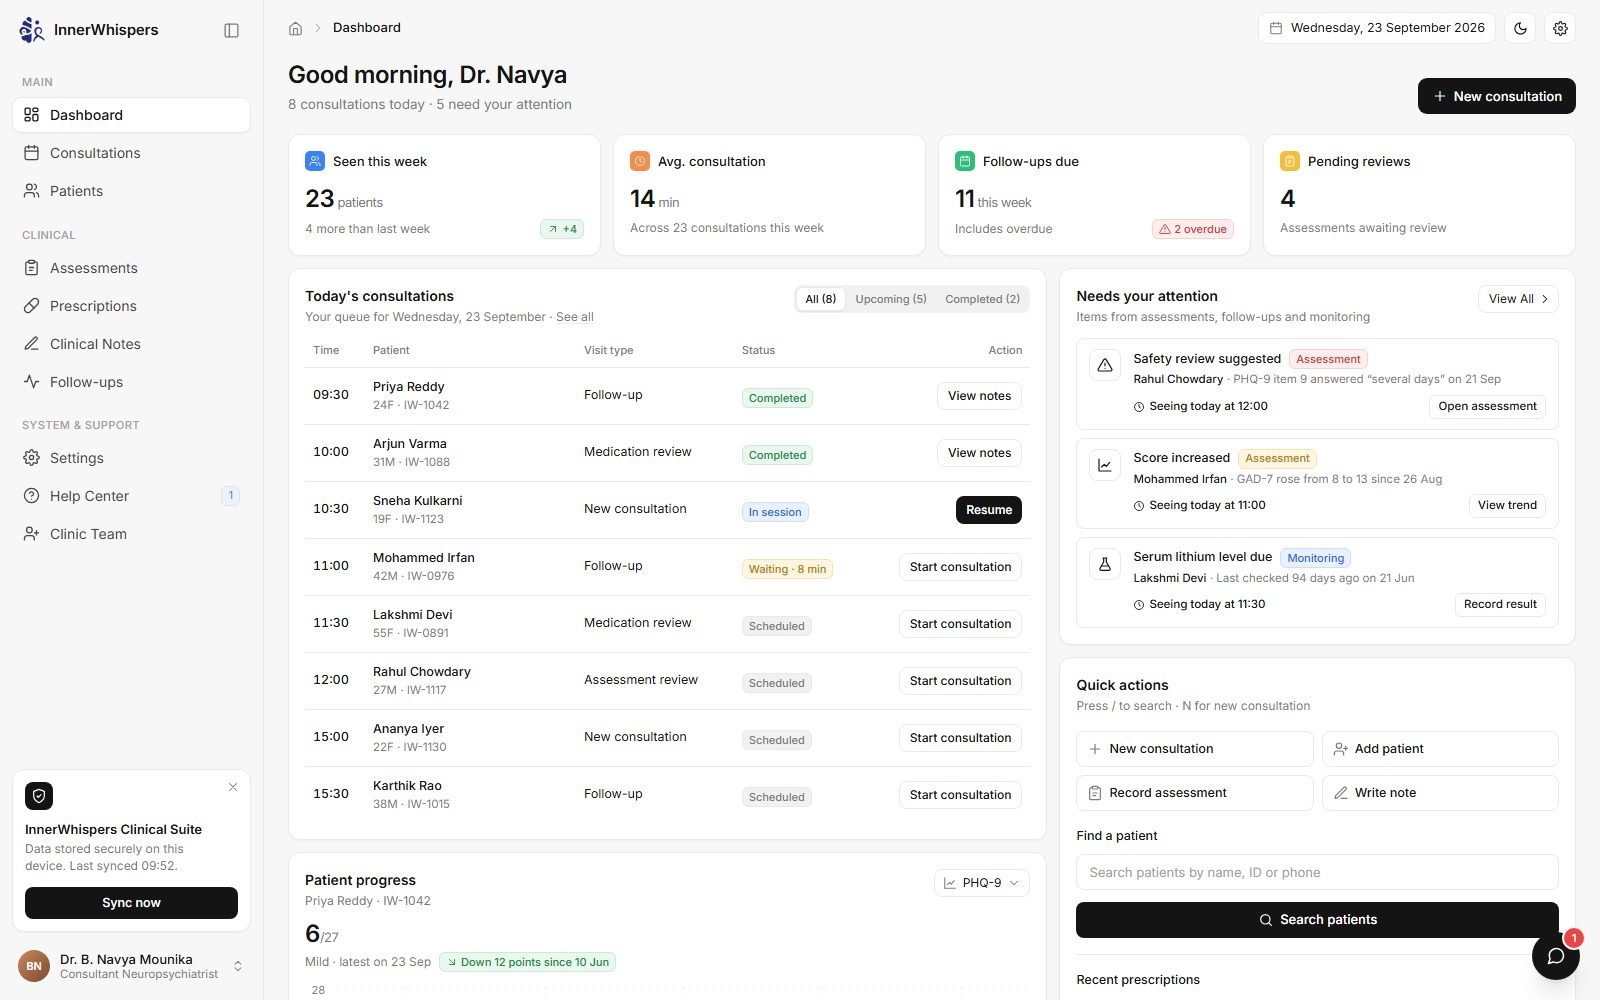Click Add patient quick action
This screenshot has height=1000, width=1600.
(x=1440, y=749)
